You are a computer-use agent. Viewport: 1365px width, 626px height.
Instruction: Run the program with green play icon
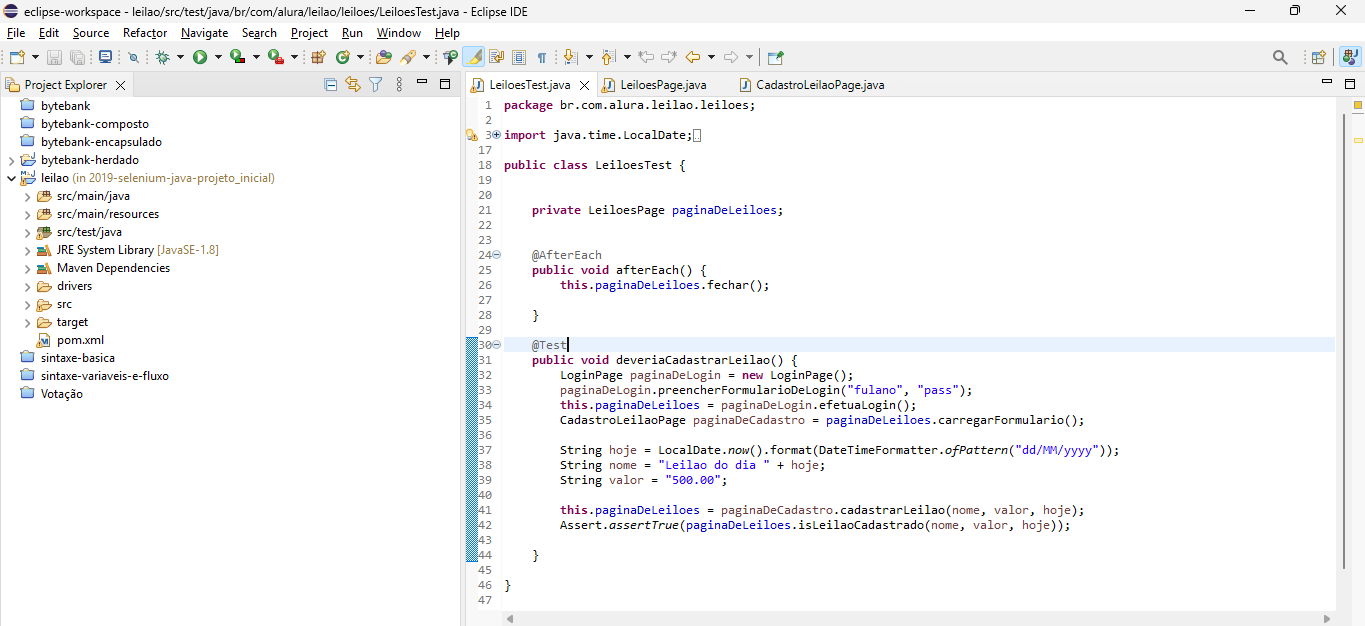point(200,58)
